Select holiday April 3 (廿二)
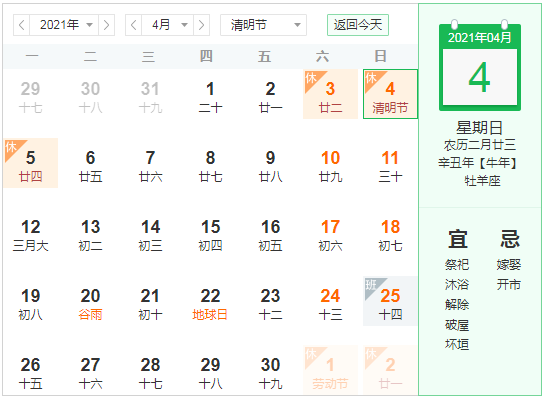 pos(331,94)
